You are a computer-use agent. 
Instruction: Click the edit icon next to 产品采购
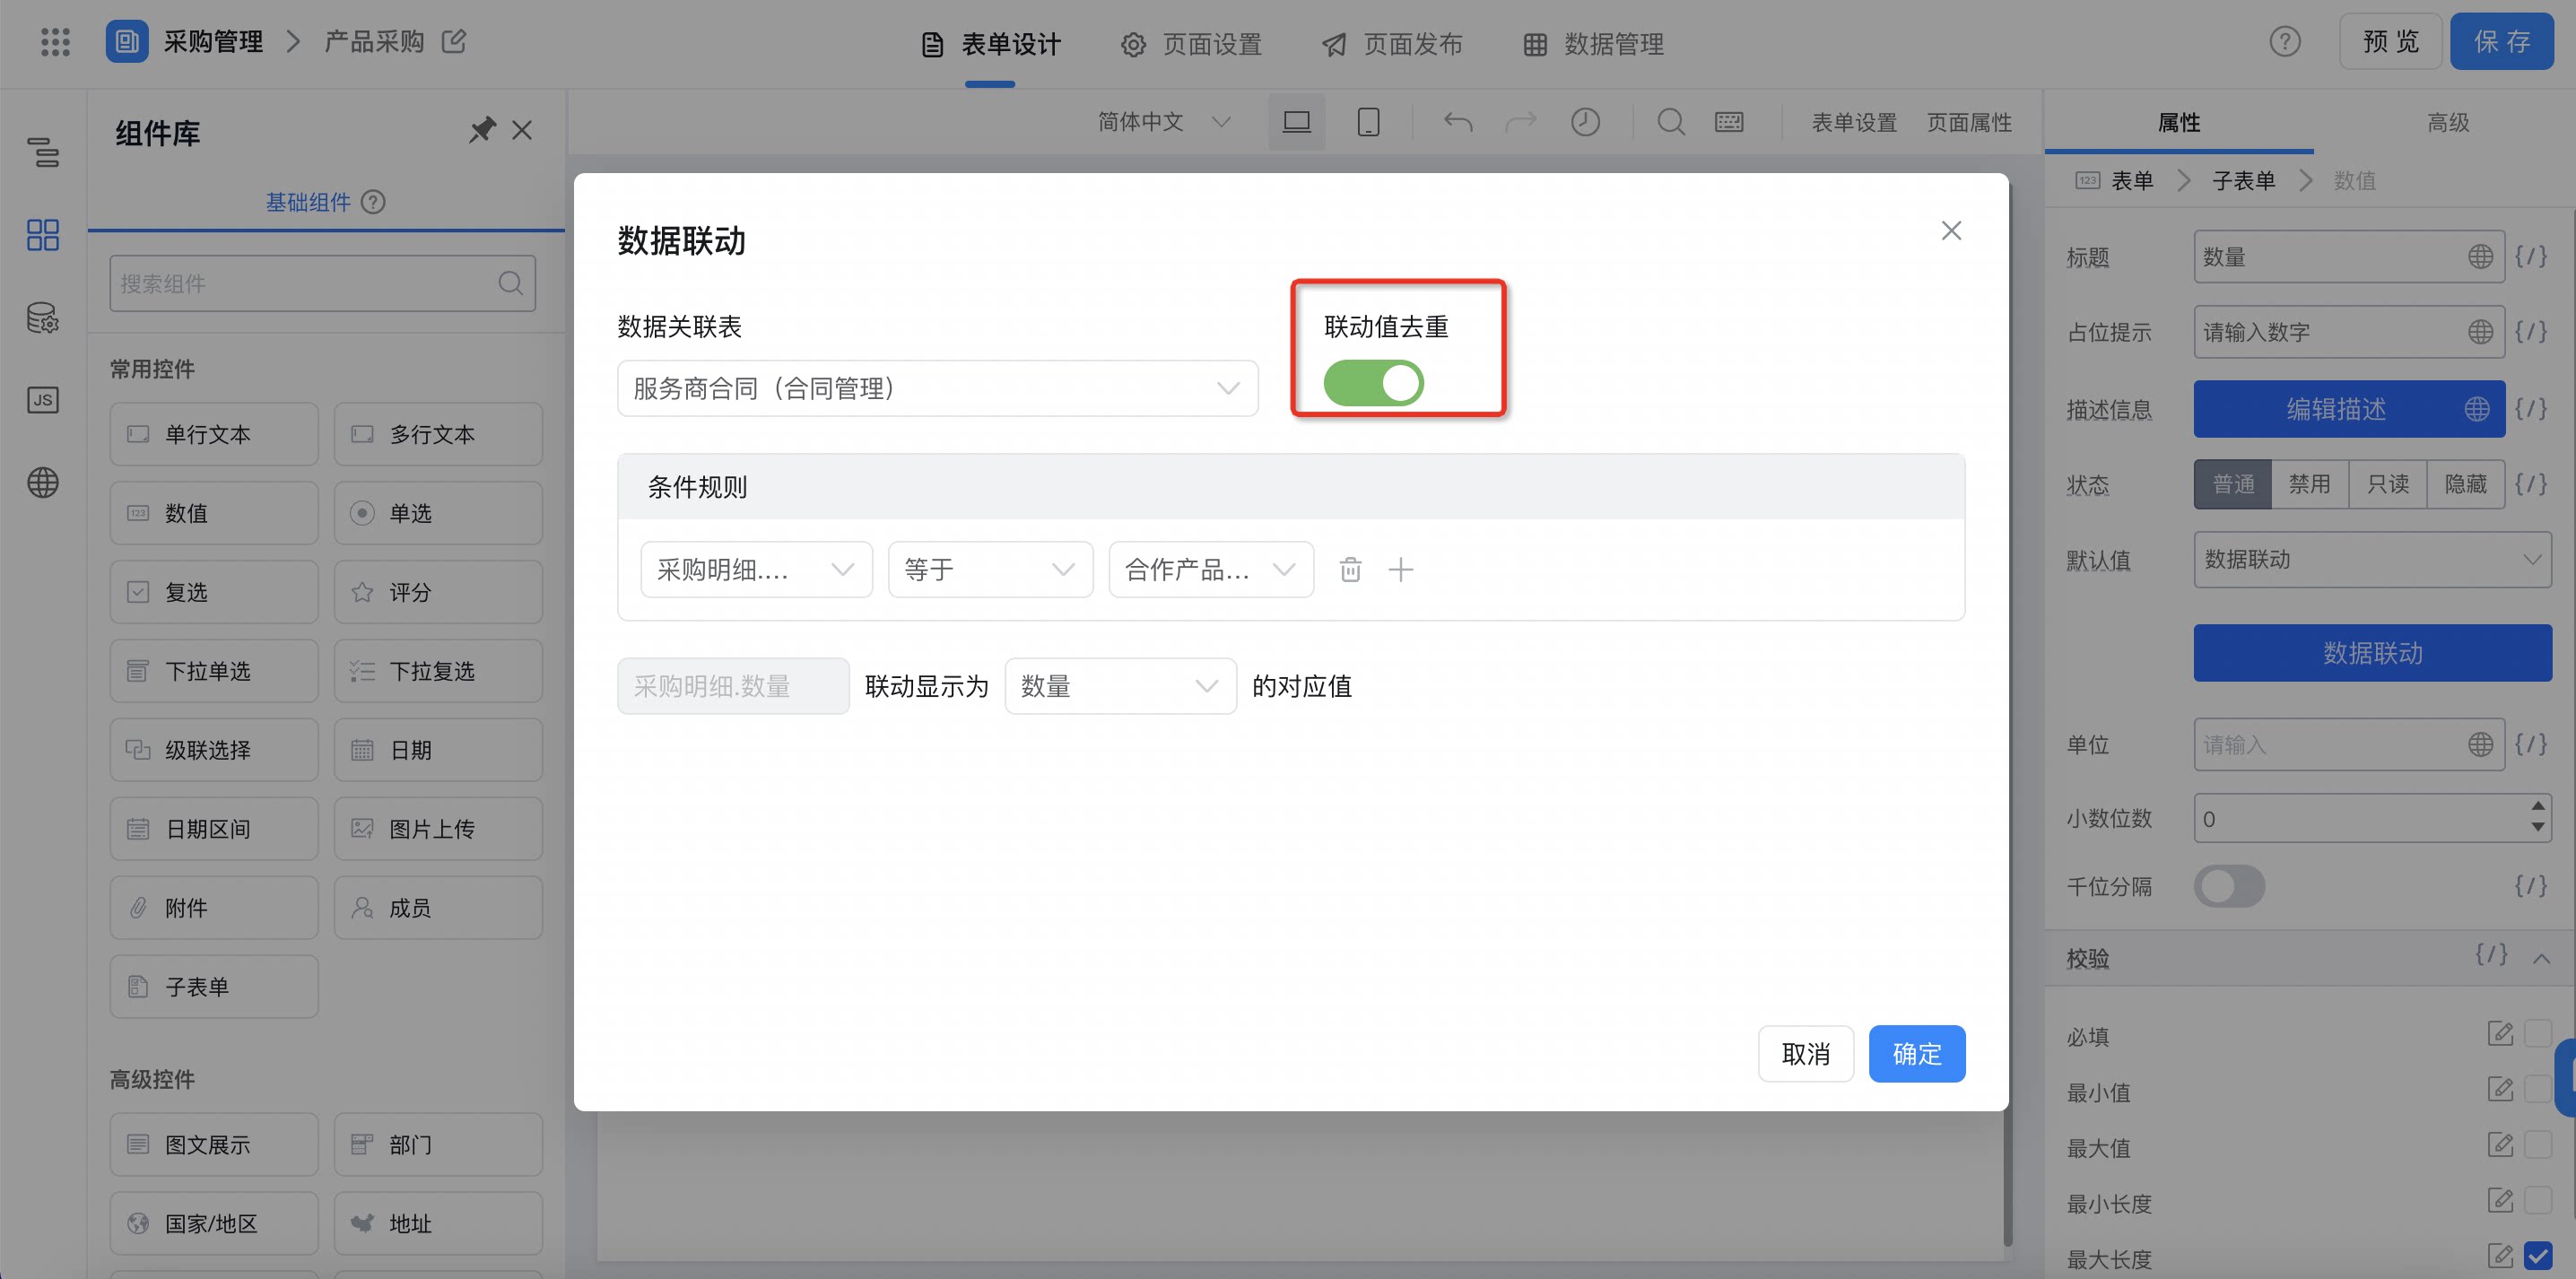[x=454, y=42]
